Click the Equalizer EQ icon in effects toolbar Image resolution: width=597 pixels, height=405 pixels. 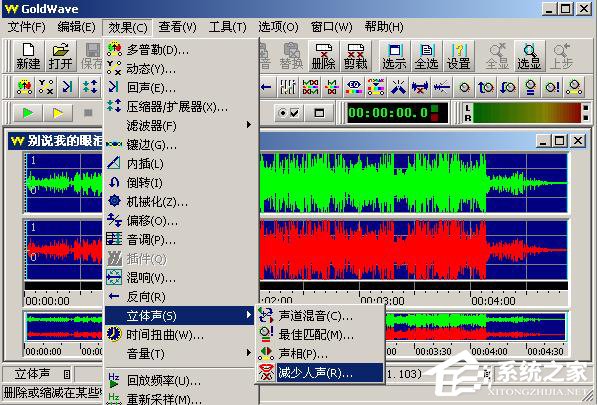click(x=354, y=87)
